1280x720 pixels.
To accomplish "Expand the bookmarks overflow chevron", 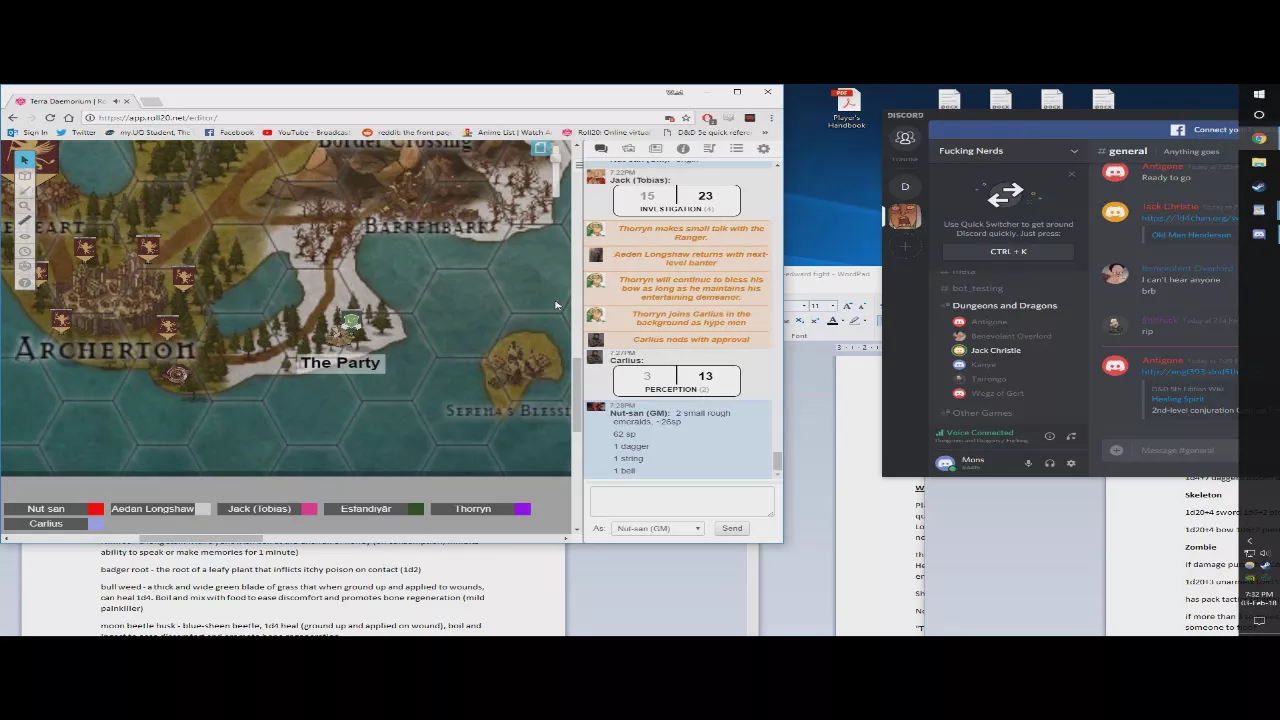I will [x=766, y=132].
